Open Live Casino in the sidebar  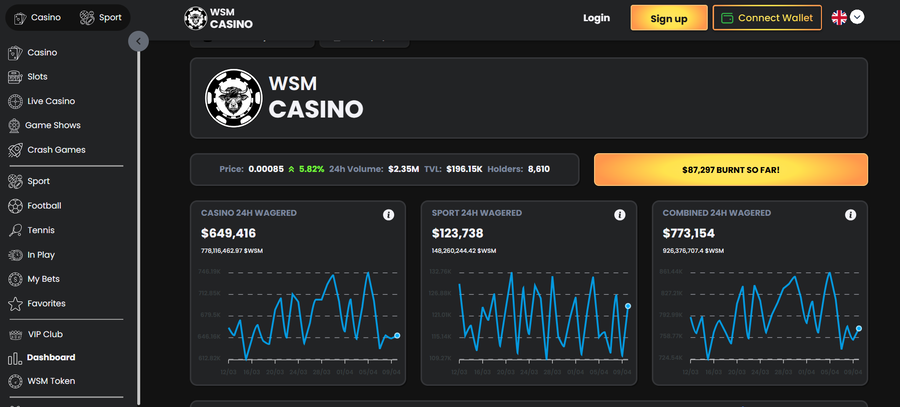51,102
